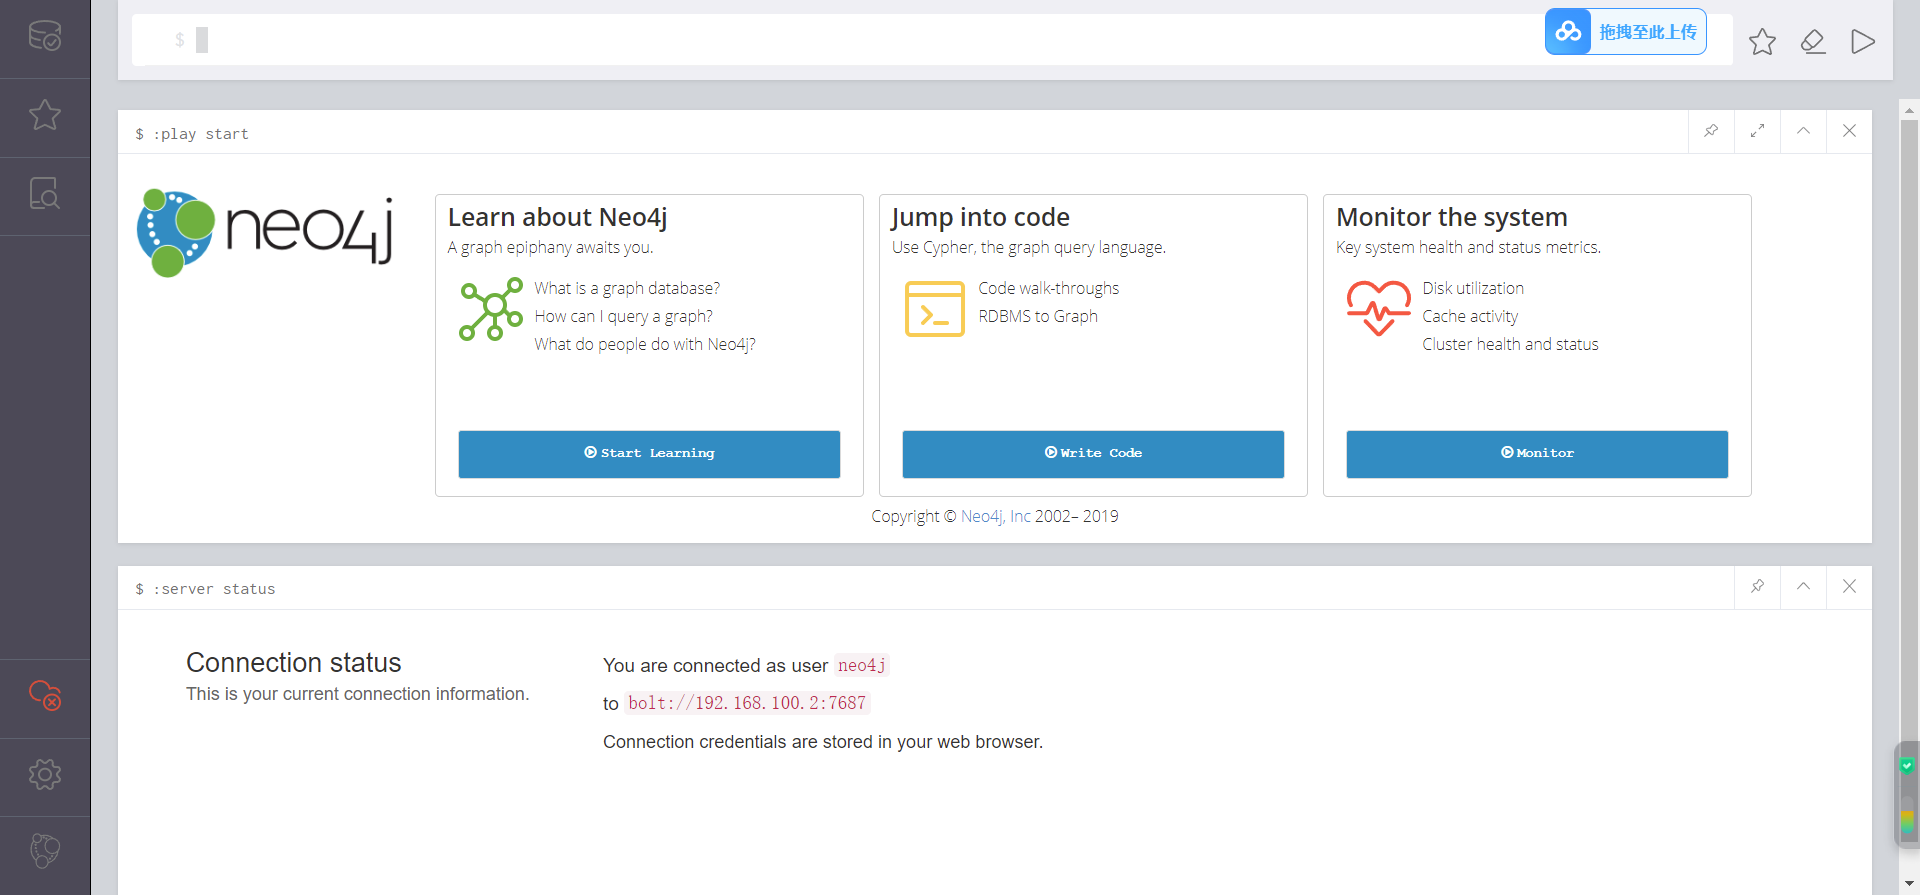The image size is (1920, 895).
Task: Open the About Neo4j sidebar icon
Action: click(x=45, y=851)
